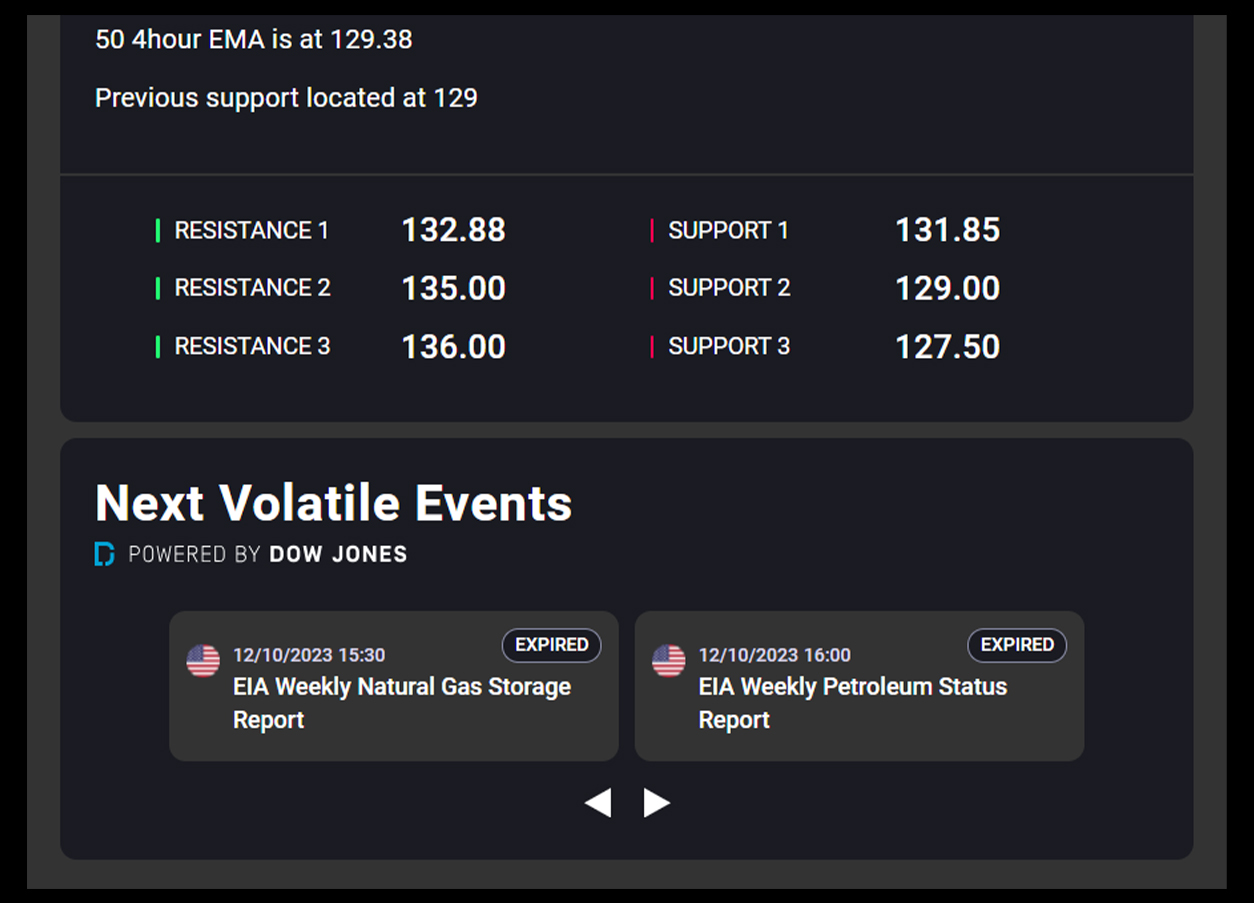Click the 12/10/2023 15:30 event date
This screenshot has height=903, width=1254.
[x=309, y=655]
